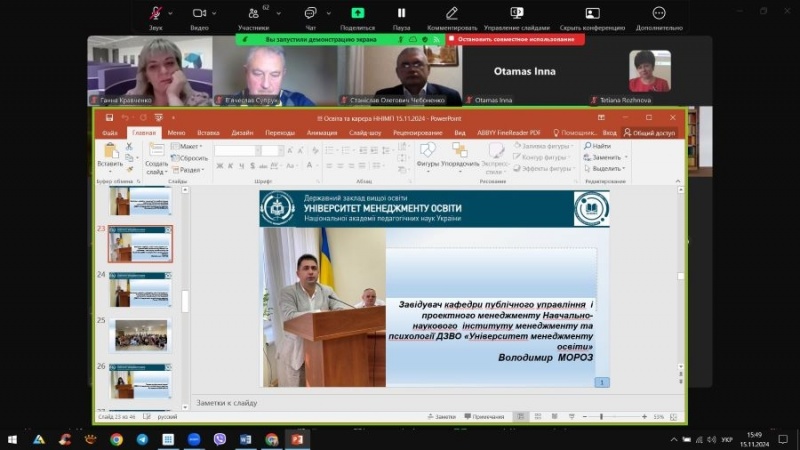Switch to the Вставка ribbon tab
The width and height of the screenshot is (800, 450).
point(208,132)
